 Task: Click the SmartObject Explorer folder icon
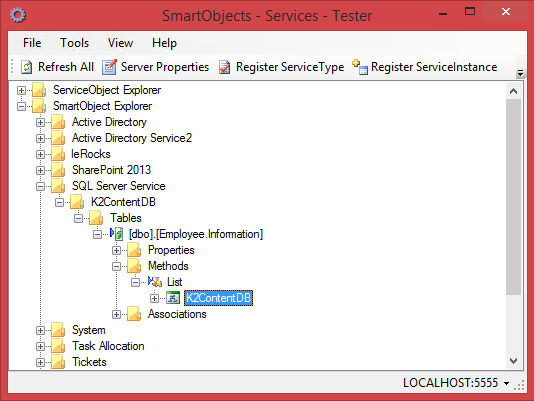click(39, 106)
